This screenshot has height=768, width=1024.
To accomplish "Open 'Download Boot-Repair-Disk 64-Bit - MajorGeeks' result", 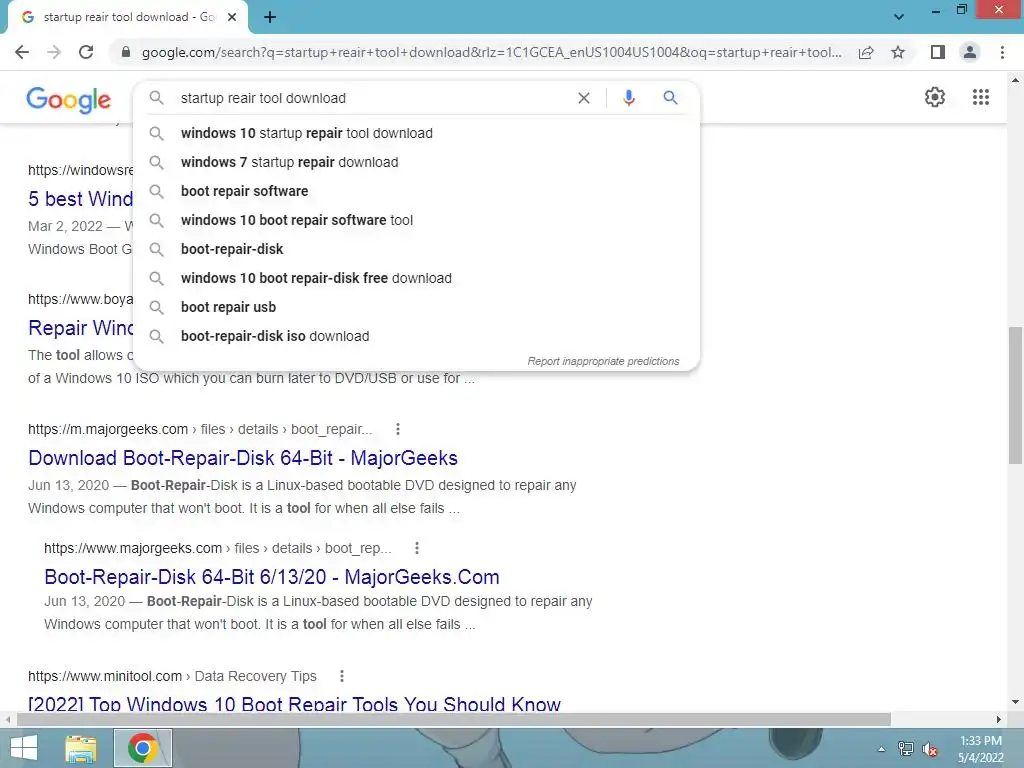I will coord(243,458).
